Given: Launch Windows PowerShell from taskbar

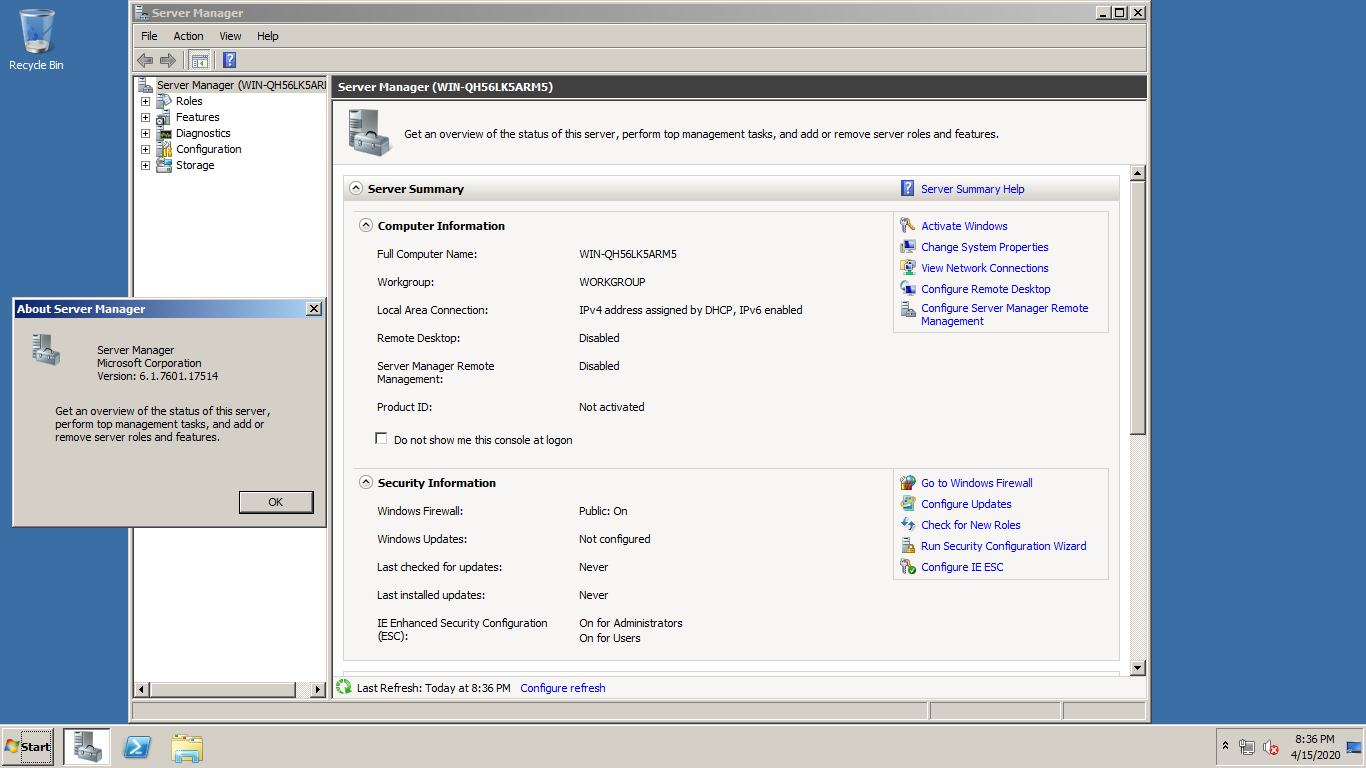Looking at the screenshot, I should point(137,747).
